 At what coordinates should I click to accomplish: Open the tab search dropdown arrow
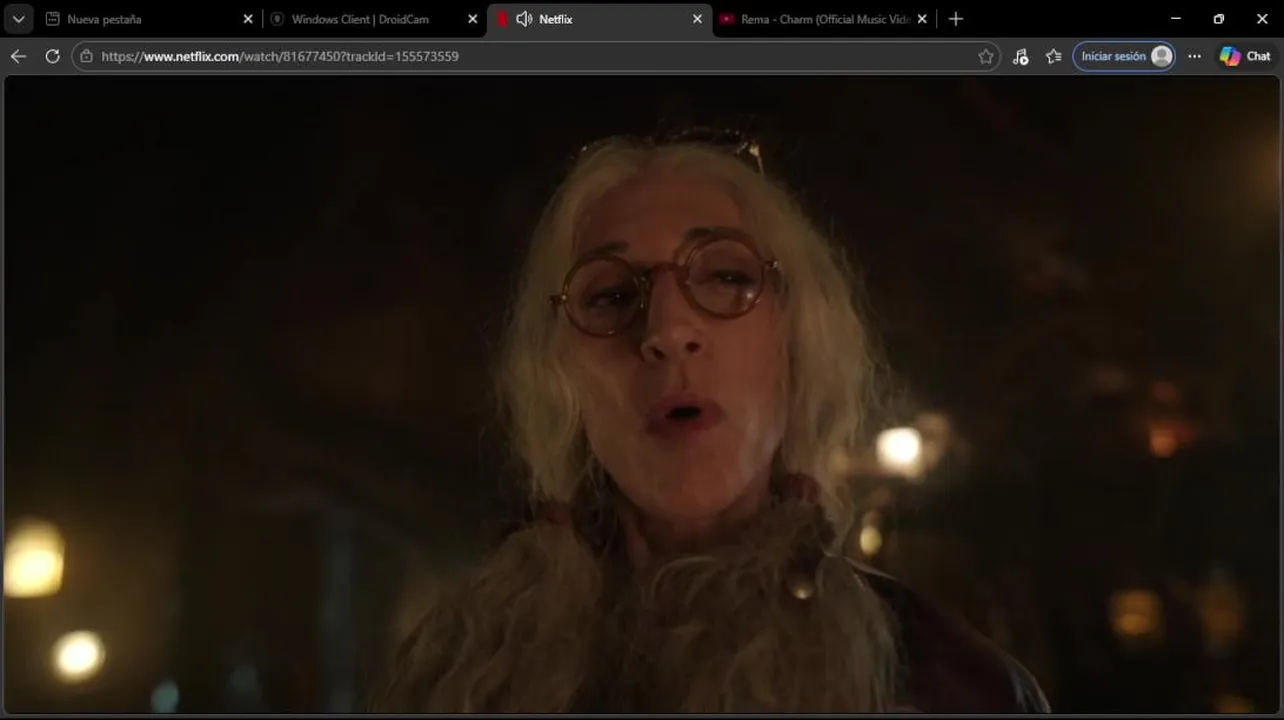point(18,19)
